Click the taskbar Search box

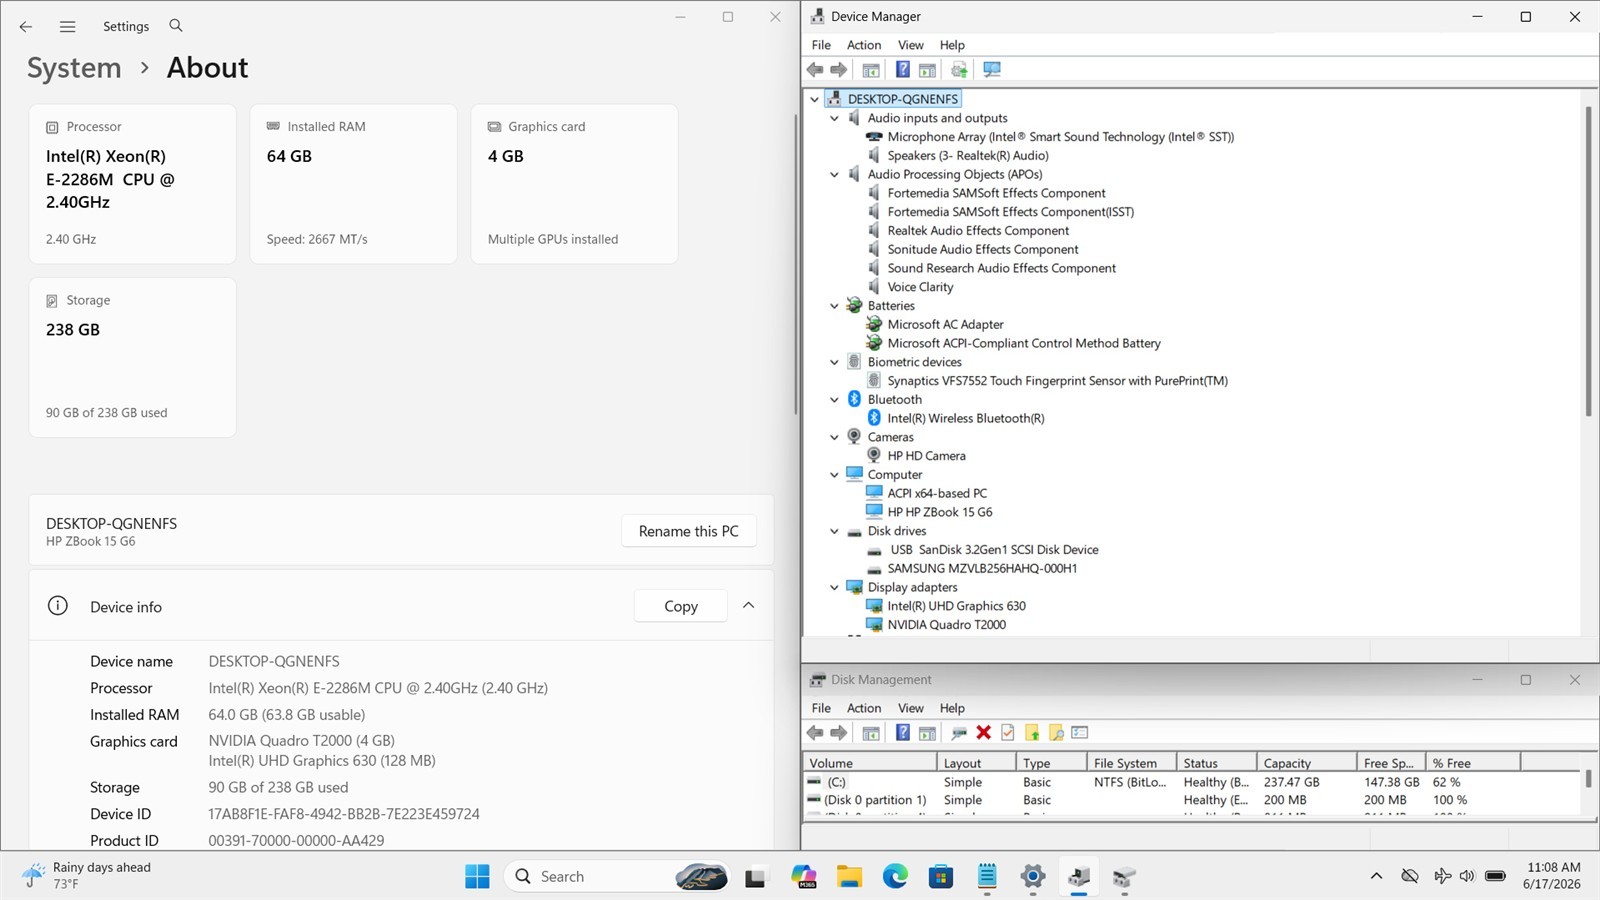point(617,877)
